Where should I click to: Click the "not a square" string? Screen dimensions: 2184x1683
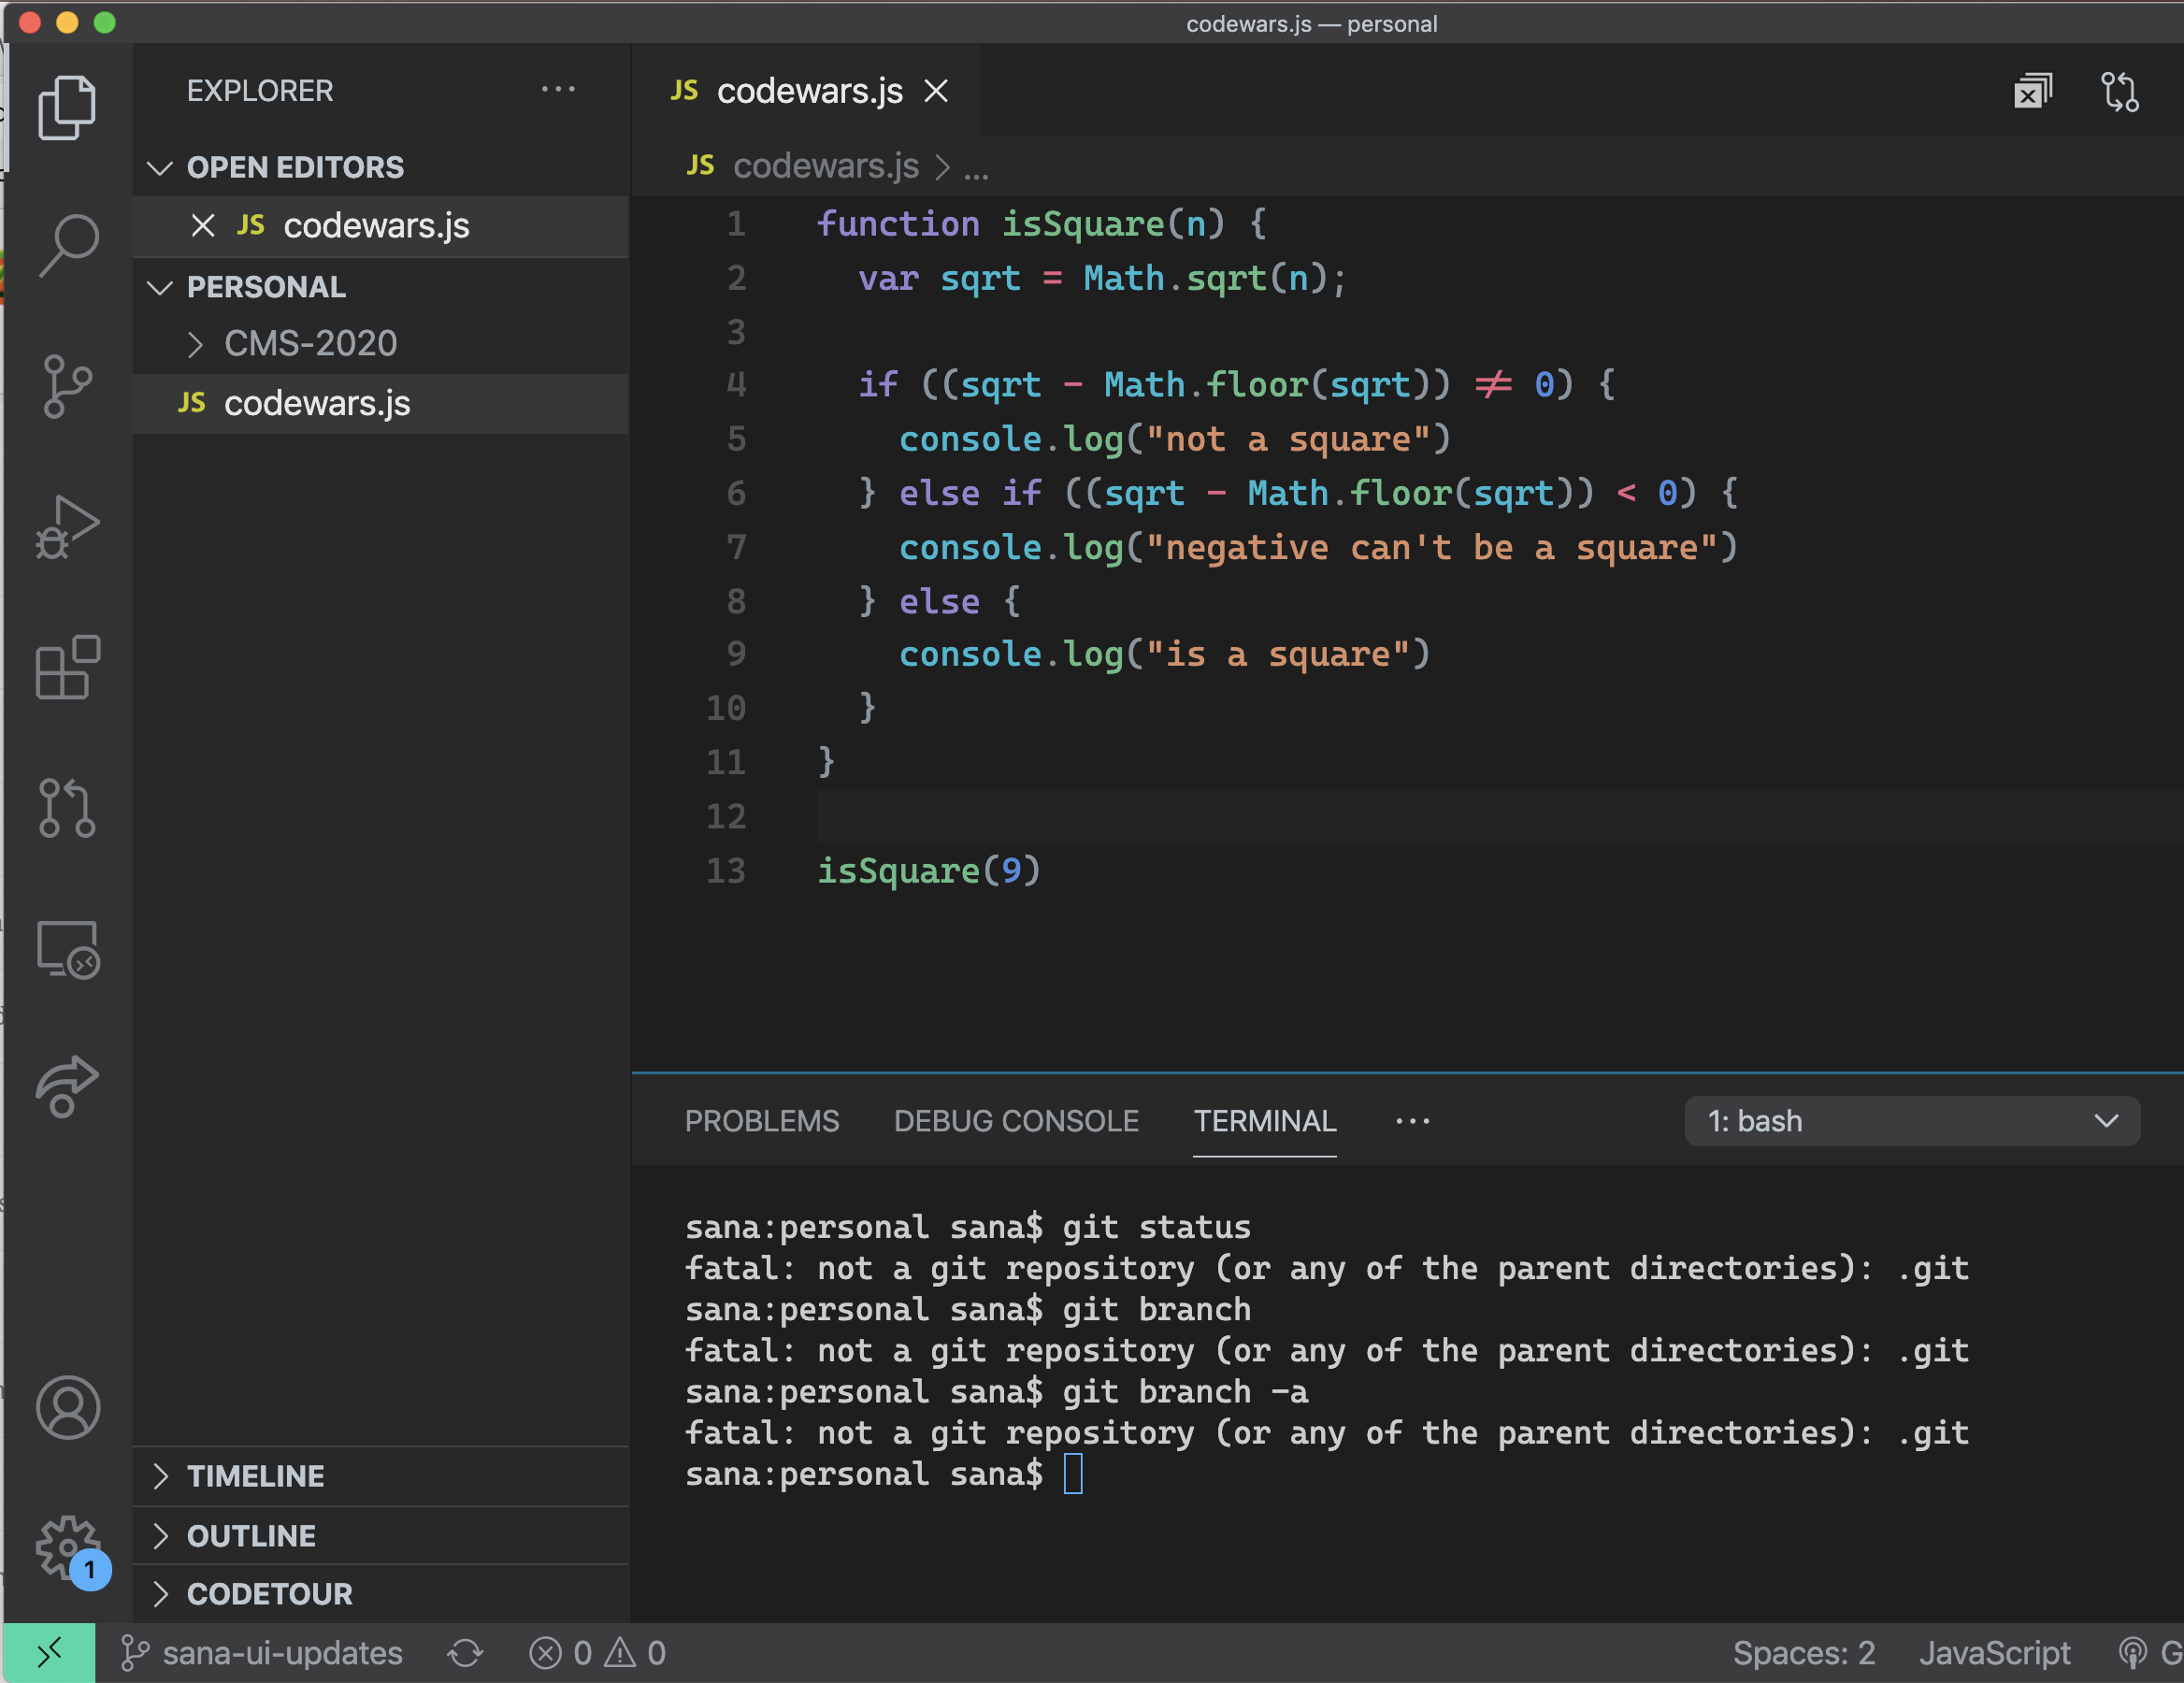click(x=1287, y=439)
